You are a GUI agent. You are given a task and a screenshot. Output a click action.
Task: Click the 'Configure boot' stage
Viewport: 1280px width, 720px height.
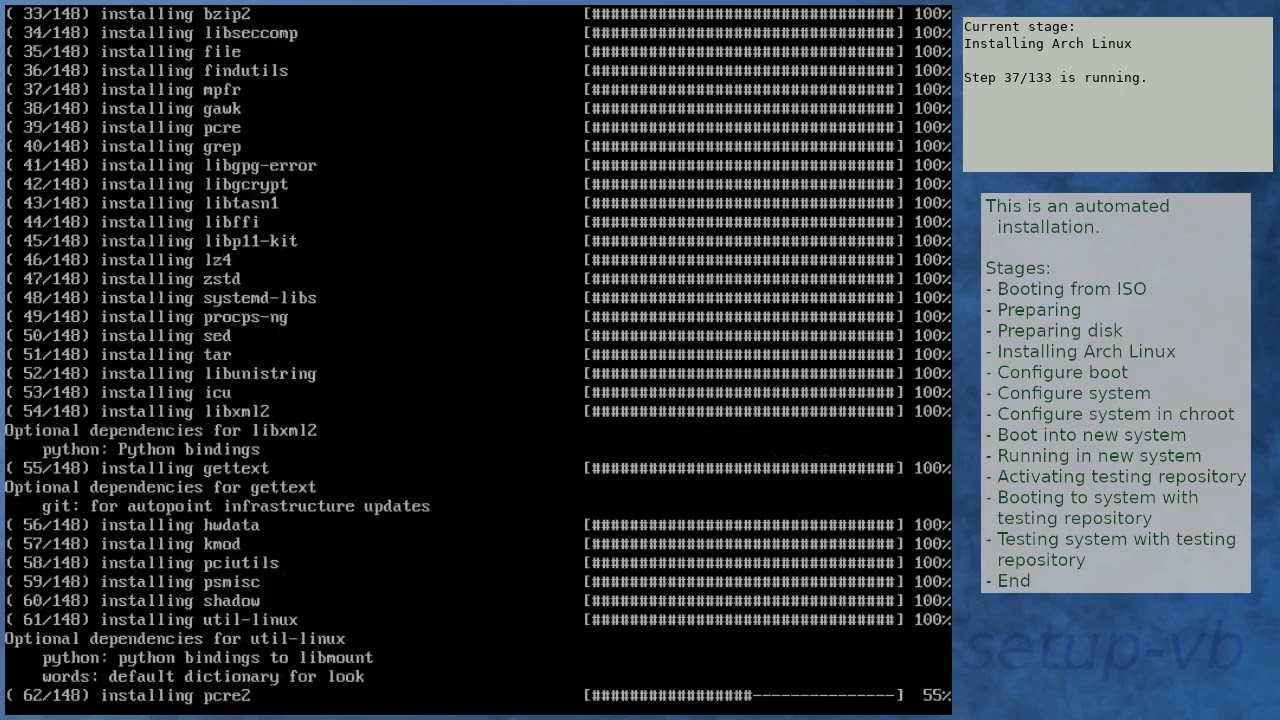pos(1062,373)
